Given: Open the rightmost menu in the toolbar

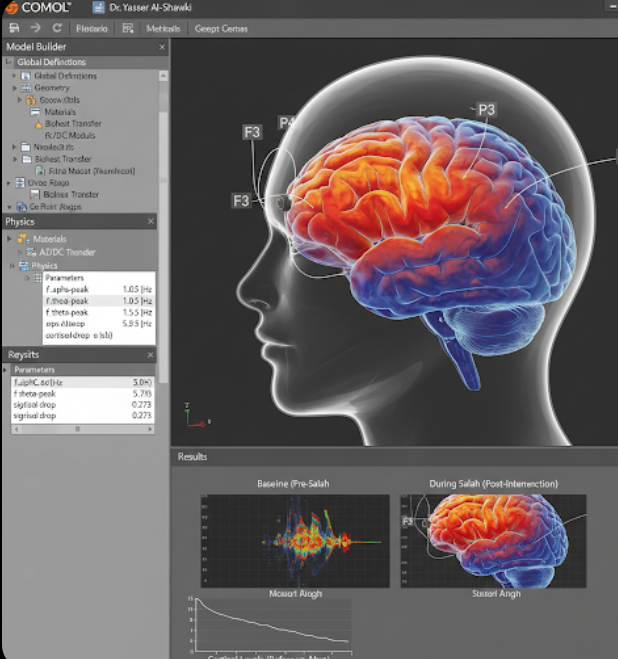Looking at the screenshot, I should click(221, 28).
